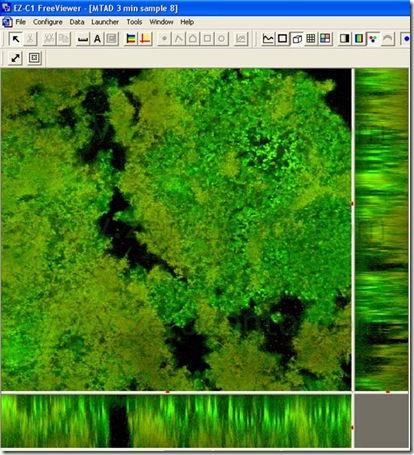Click the rainbow pseudo-color icon
The width and height of the screenshot is (414, 455).
[x=359, y=39]
